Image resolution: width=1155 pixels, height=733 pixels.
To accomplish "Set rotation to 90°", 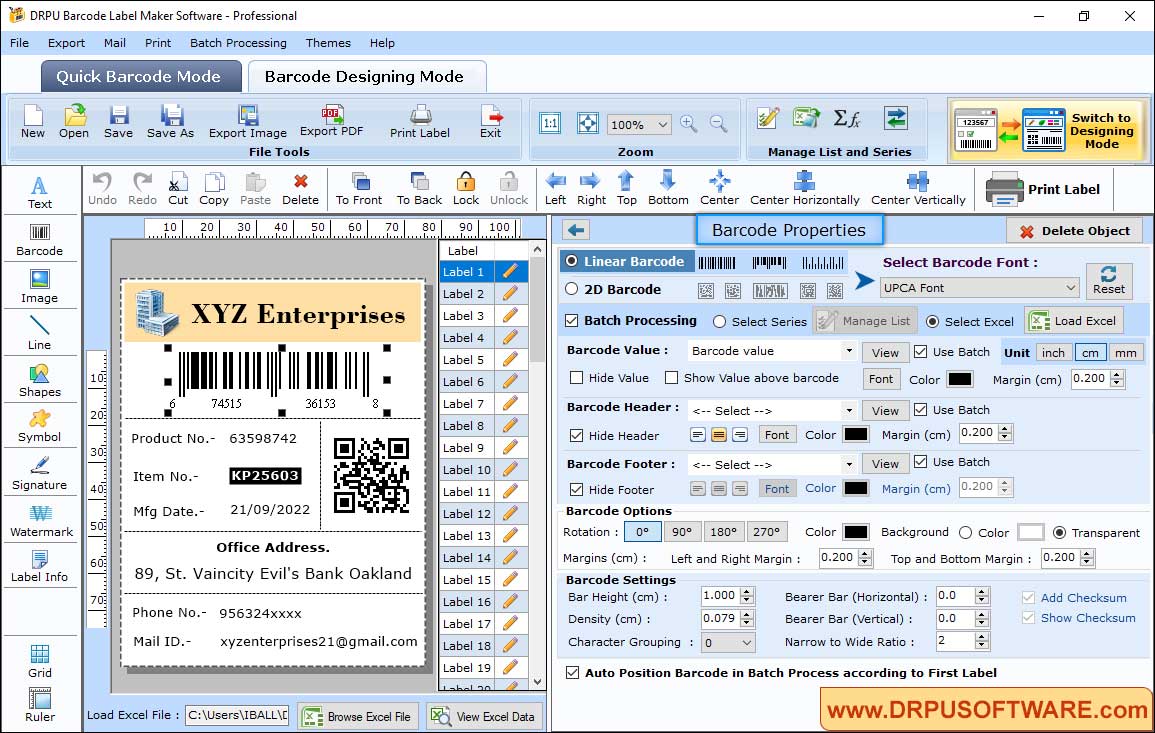I will (x=682, y=532).
